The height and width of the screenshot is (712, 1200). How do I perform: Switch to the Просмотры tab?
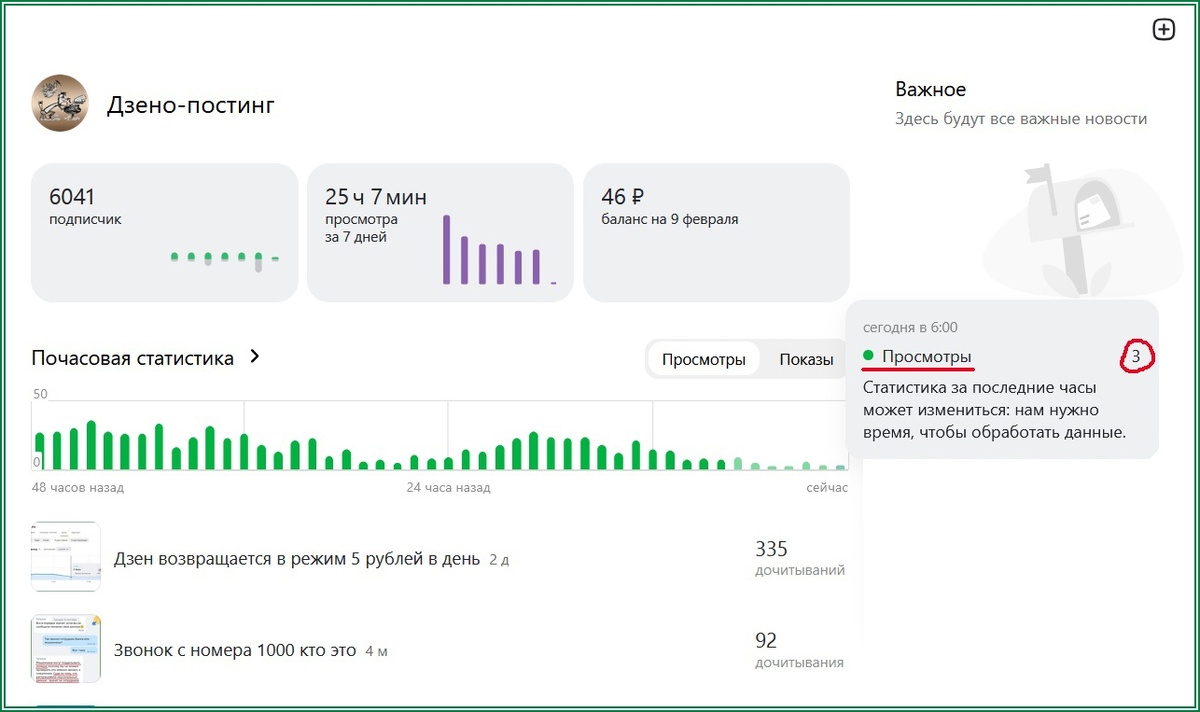pos(704,360)
